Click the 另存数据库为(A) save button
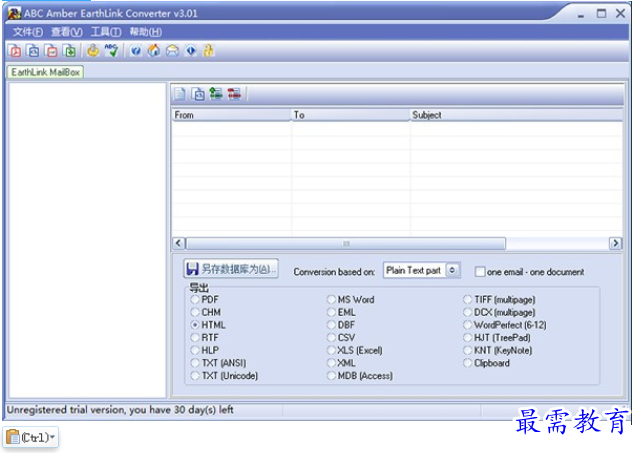 pyautogui.click(x=231, y=269)
